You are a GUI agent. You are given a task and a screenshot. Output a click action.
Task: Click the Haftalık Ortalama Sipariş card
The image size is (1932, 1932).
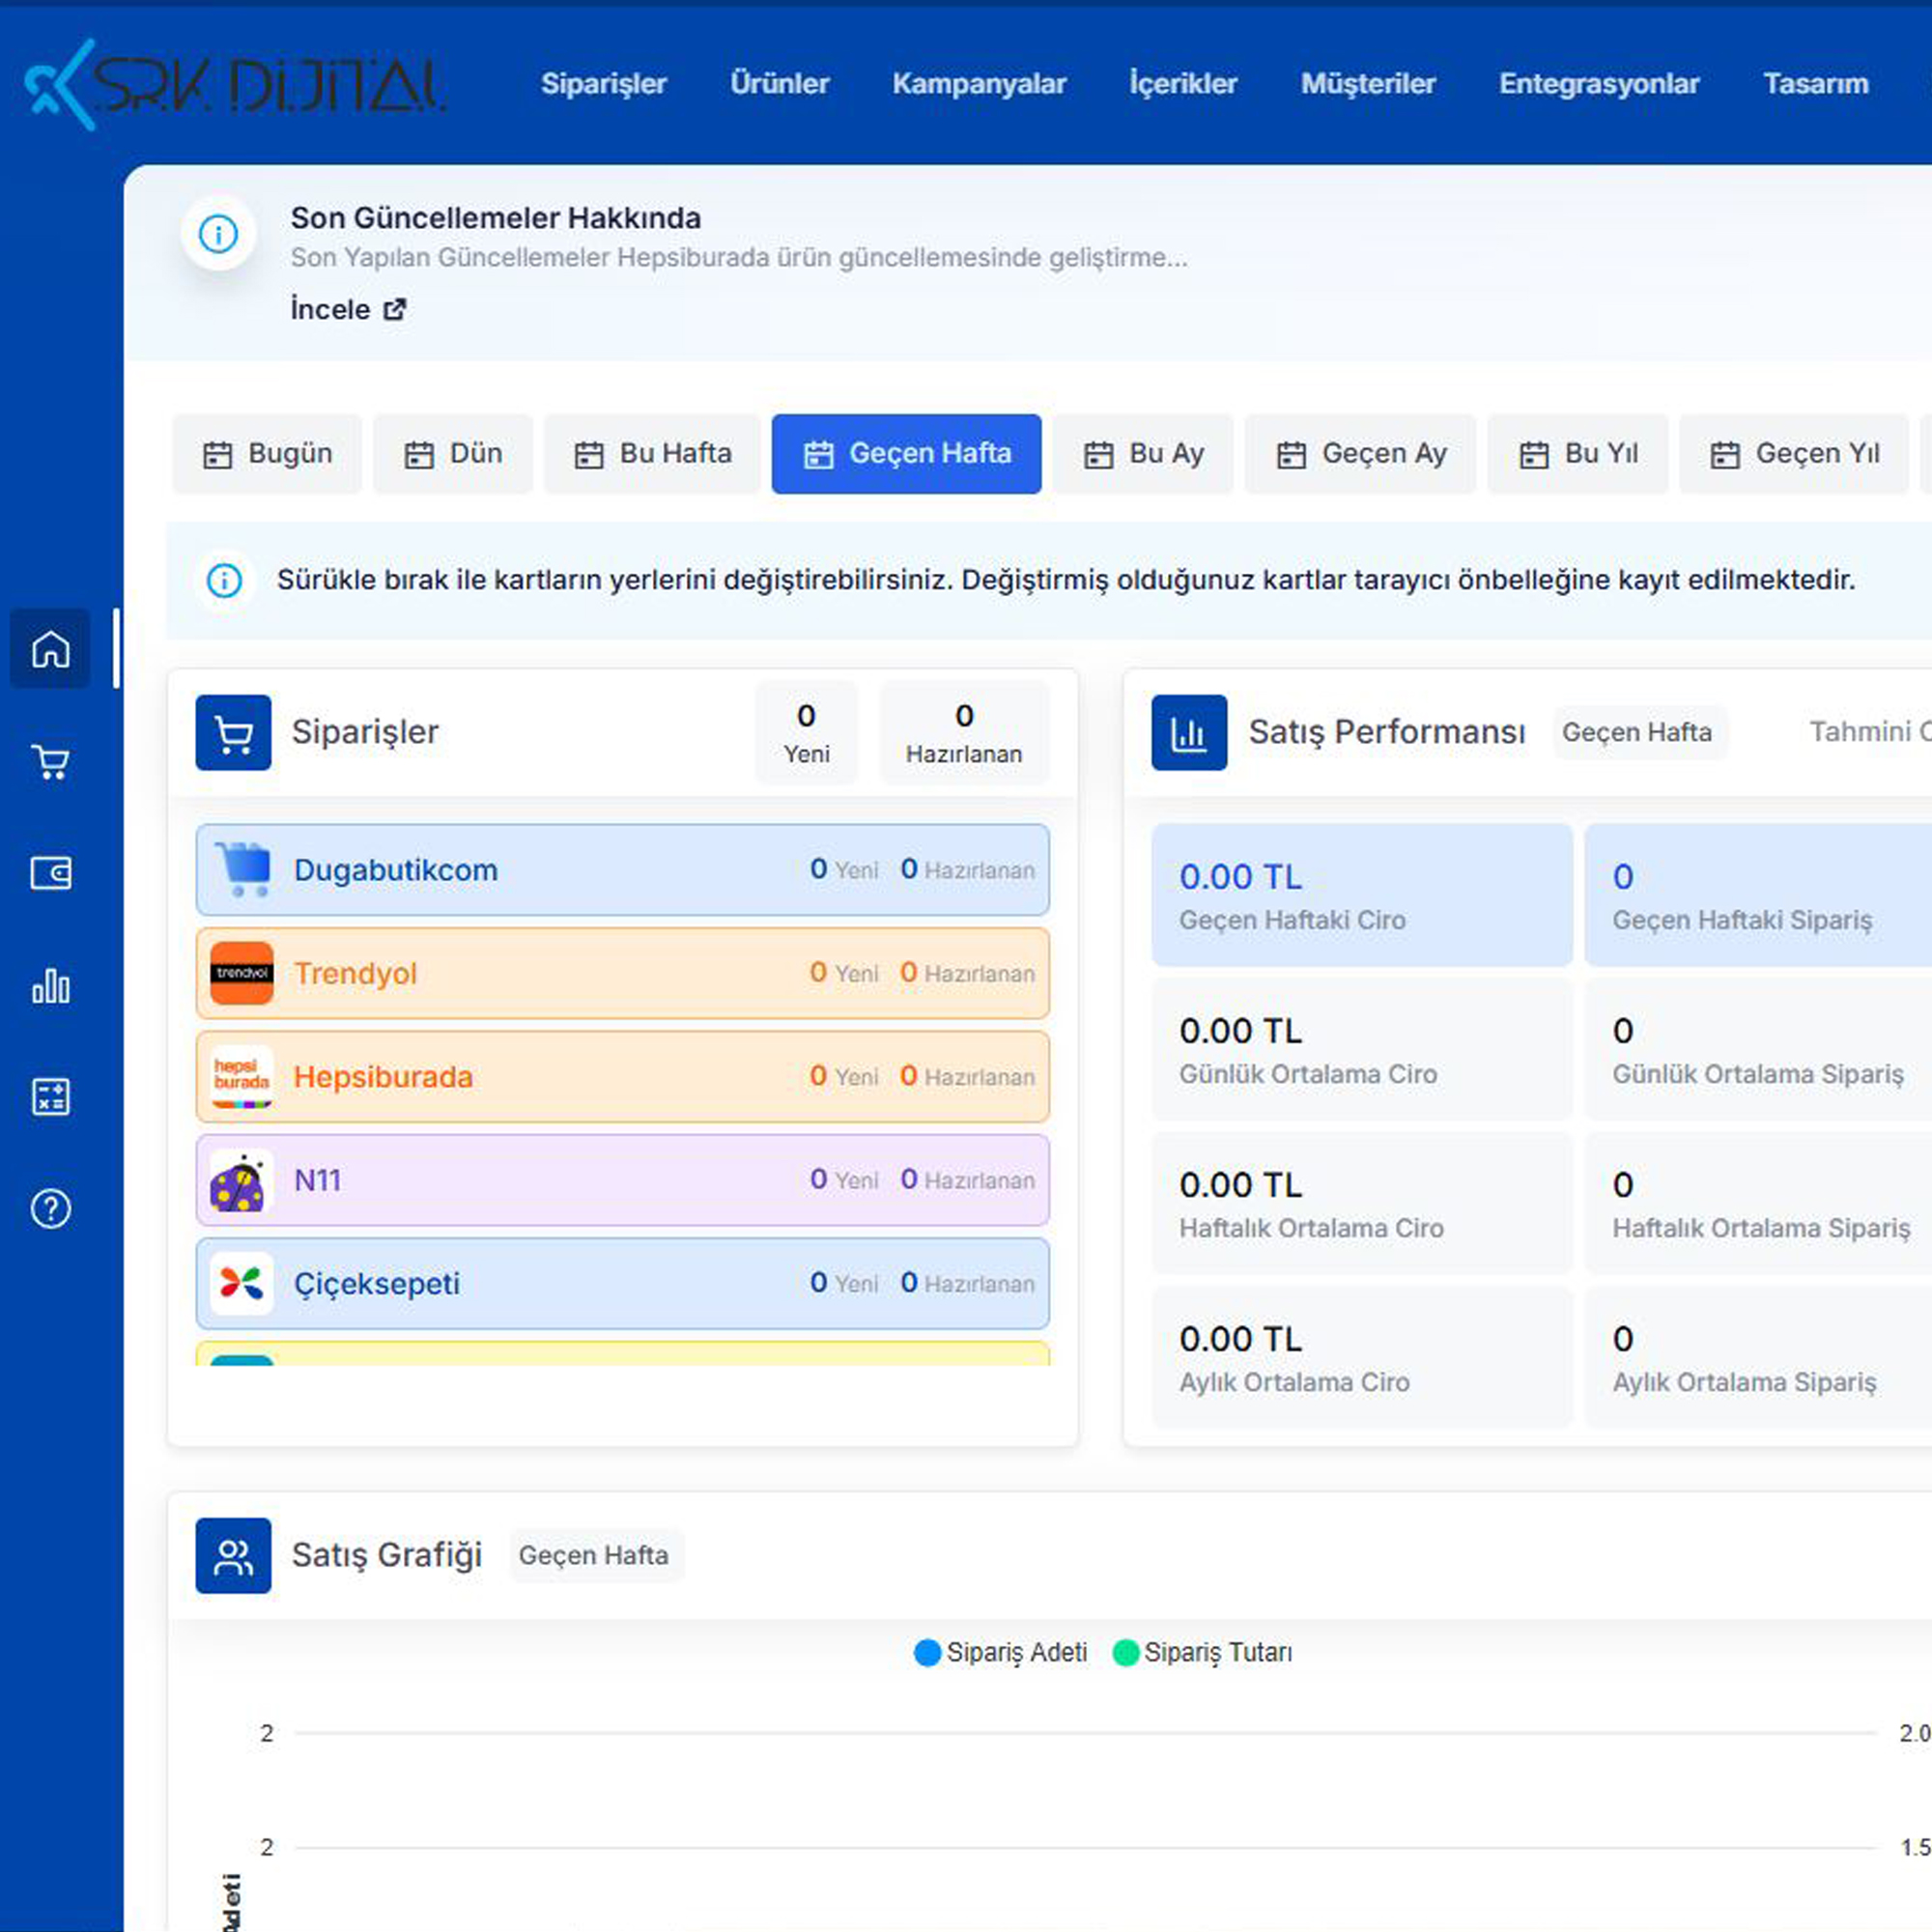point(1758,1203)
